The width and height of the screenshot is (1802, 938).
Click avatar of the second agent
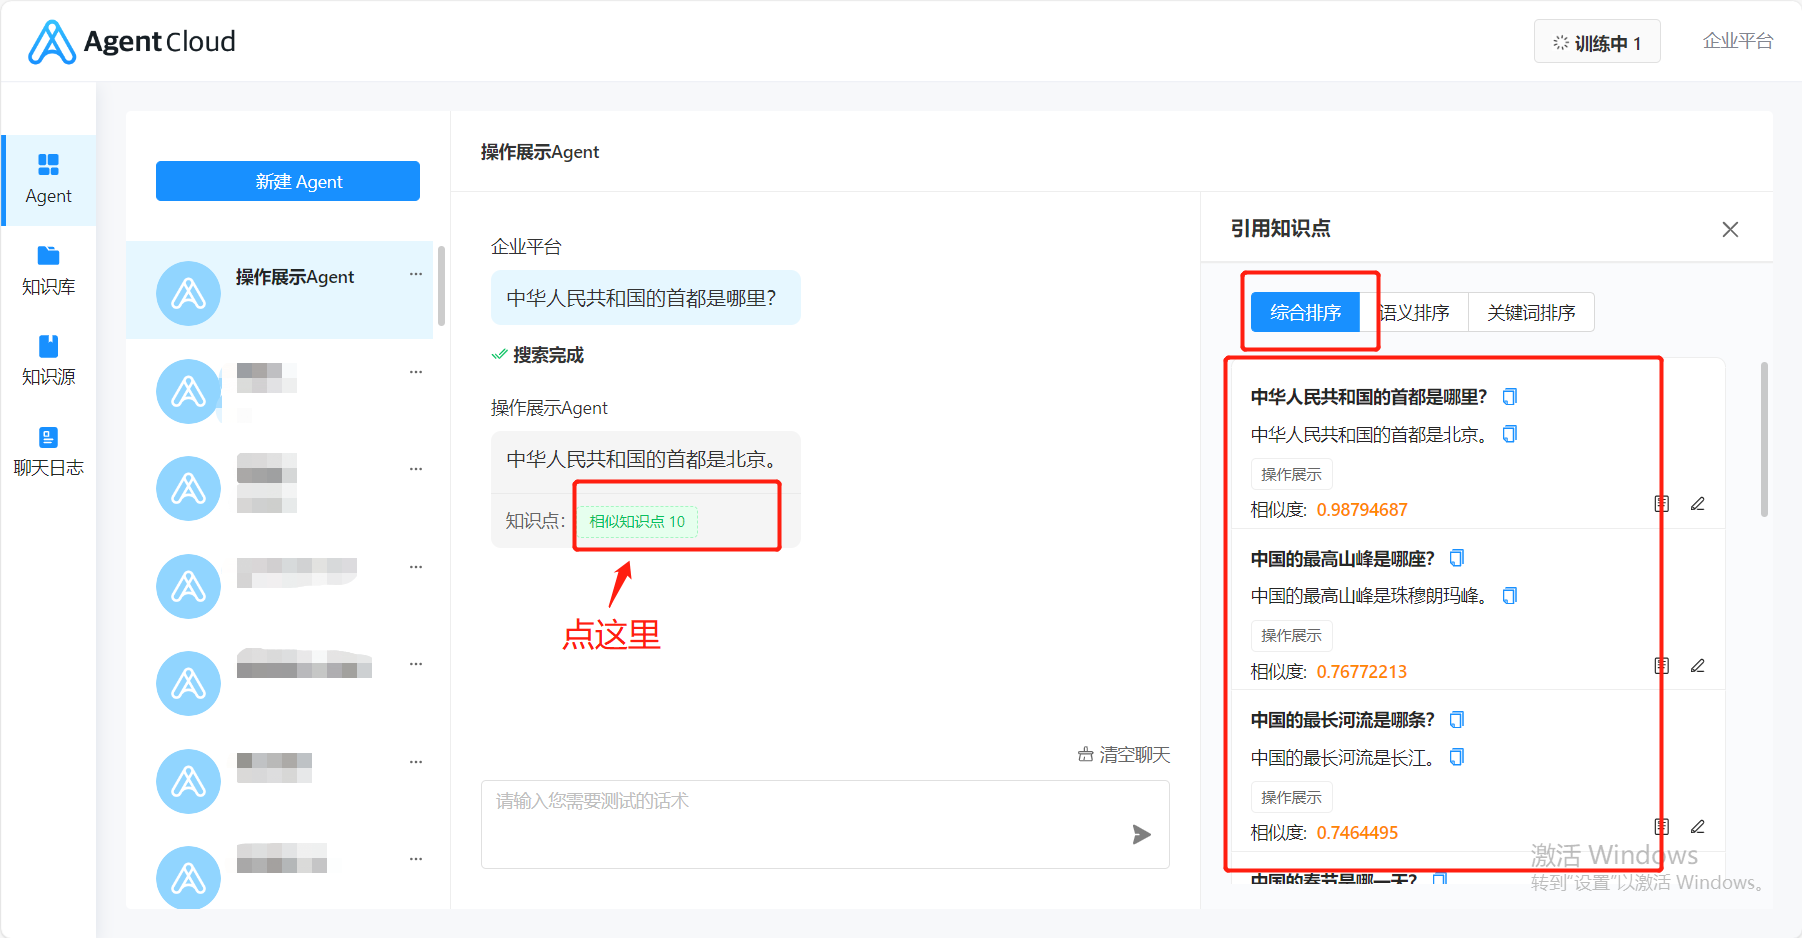[188, 391]
